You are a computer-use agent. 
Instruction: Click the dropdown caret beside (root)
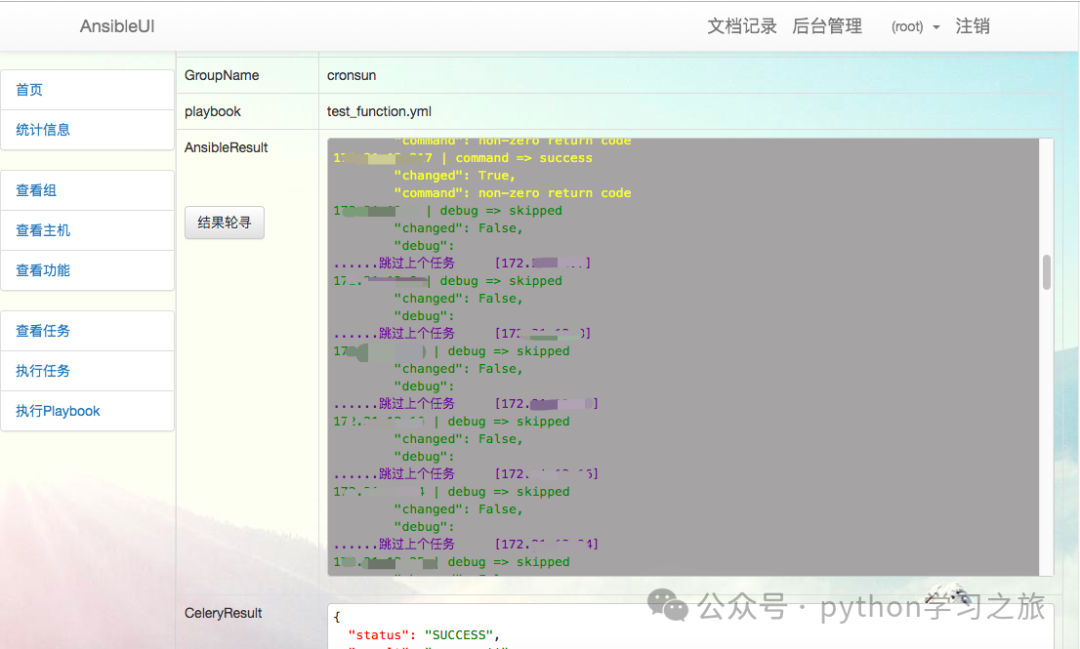pos(936,28)
